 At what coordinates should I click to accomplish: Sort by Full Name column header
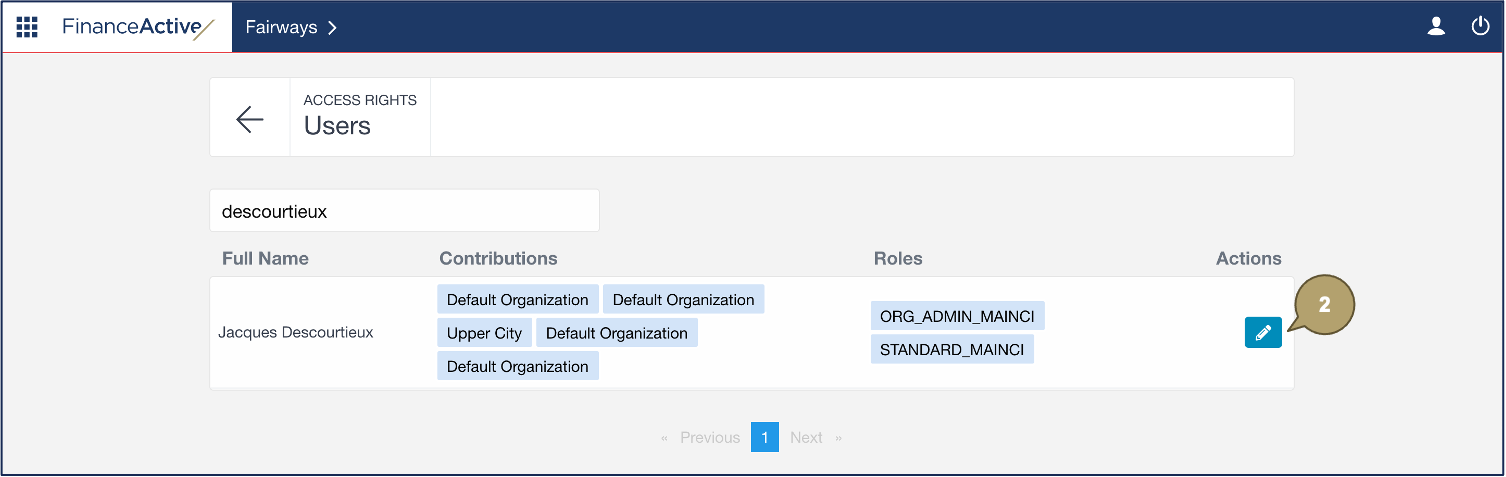[x=265, y=258]
